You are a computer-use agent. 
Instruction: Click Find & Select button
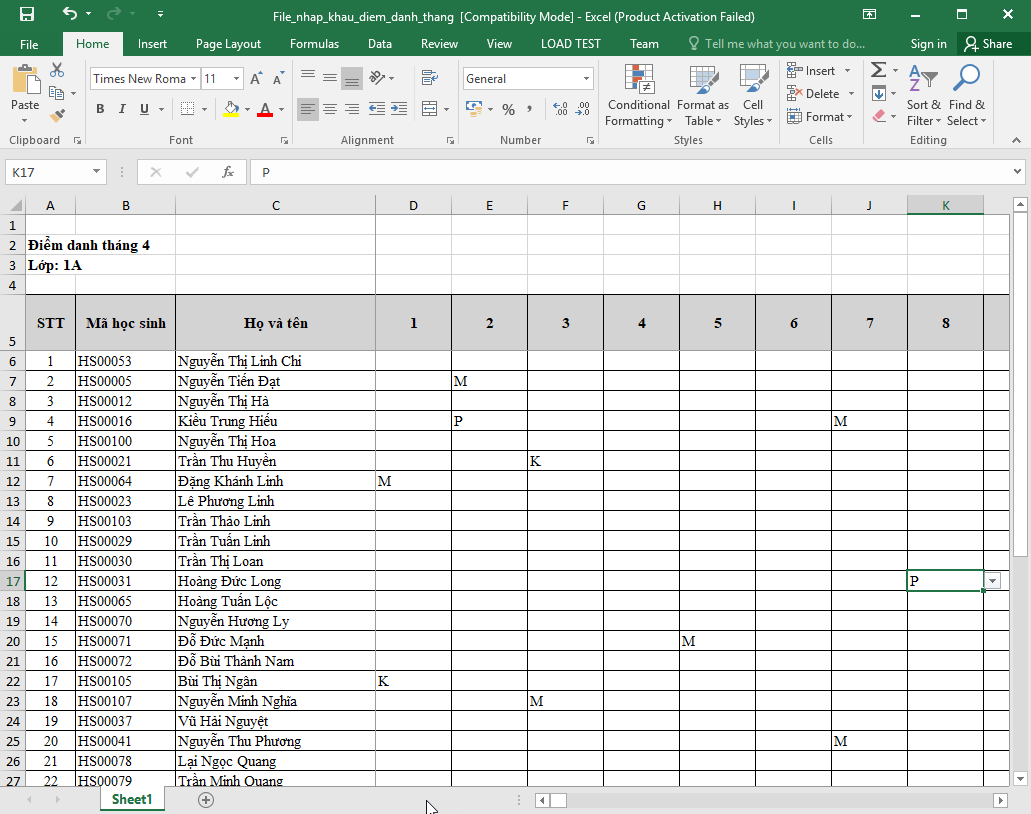(x=967, y=95)
